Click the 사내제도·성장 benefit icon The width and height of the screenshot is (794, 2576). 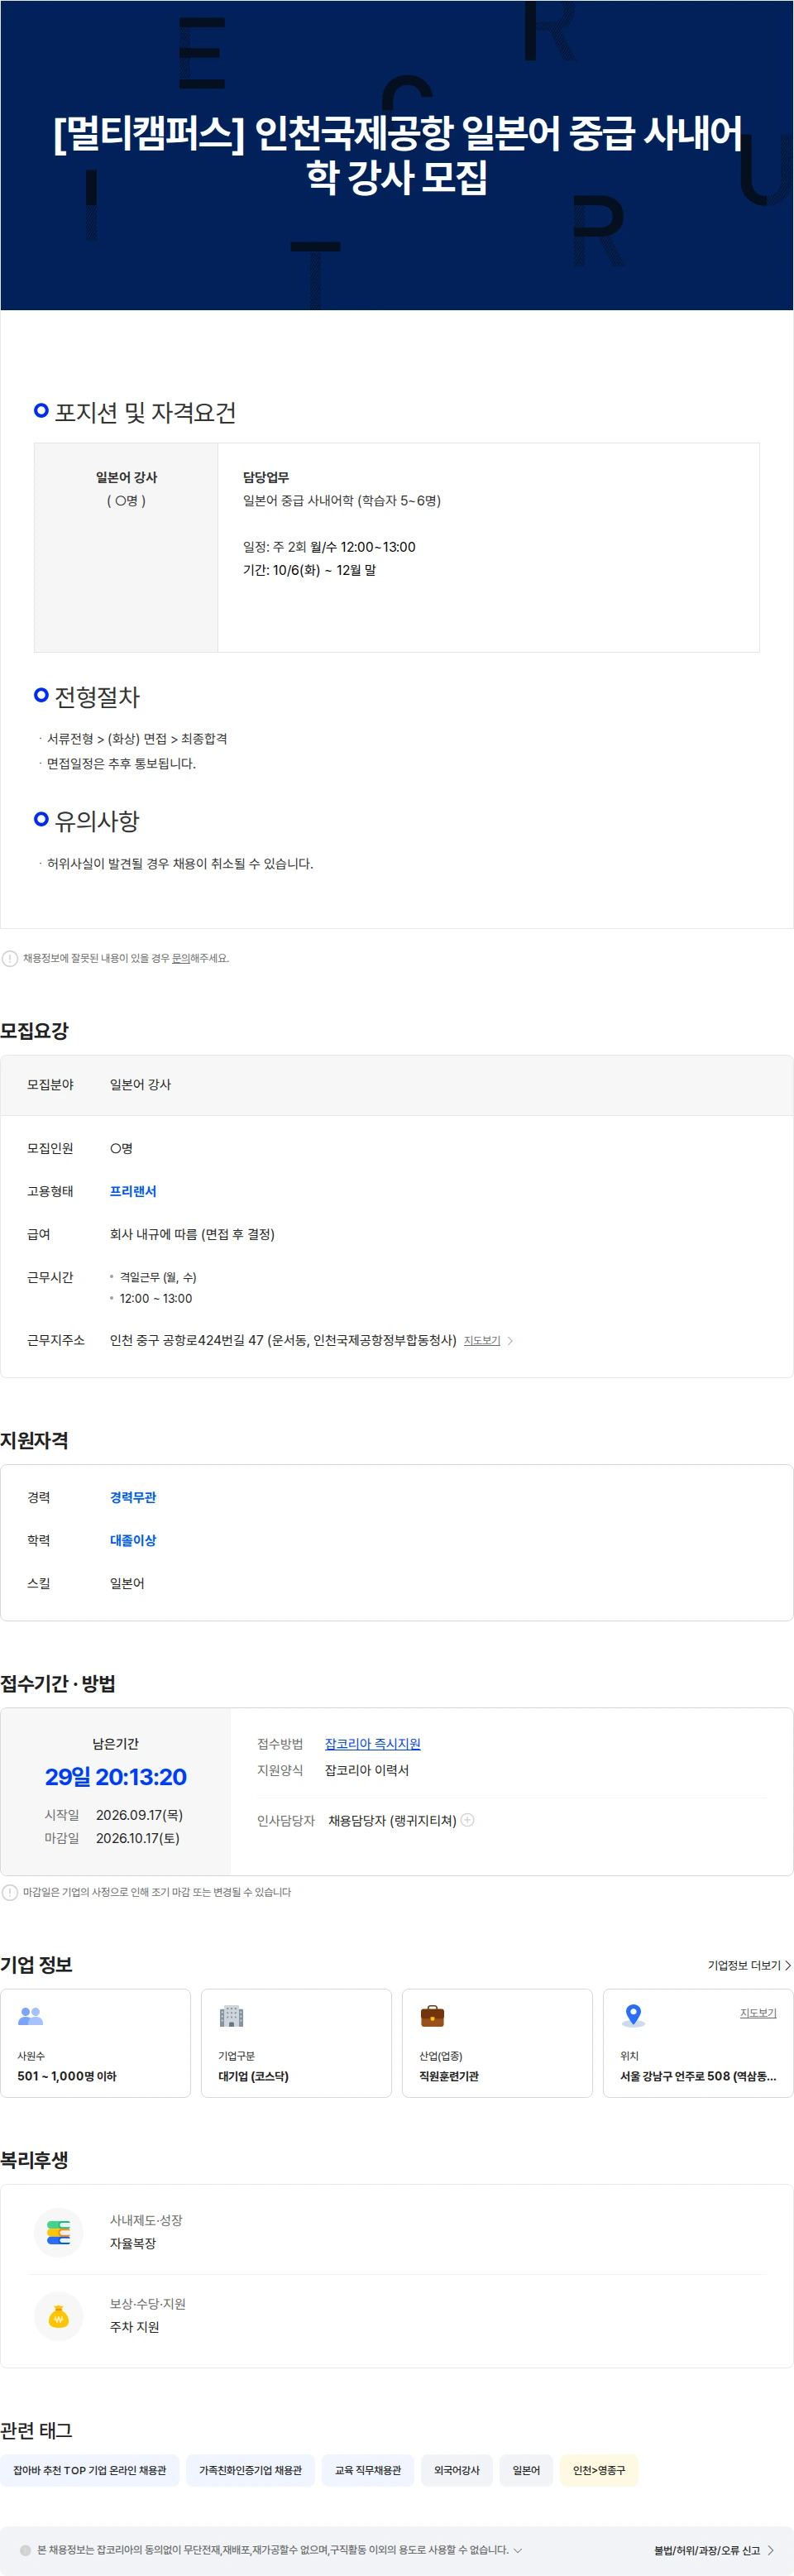click(59, 2232)
